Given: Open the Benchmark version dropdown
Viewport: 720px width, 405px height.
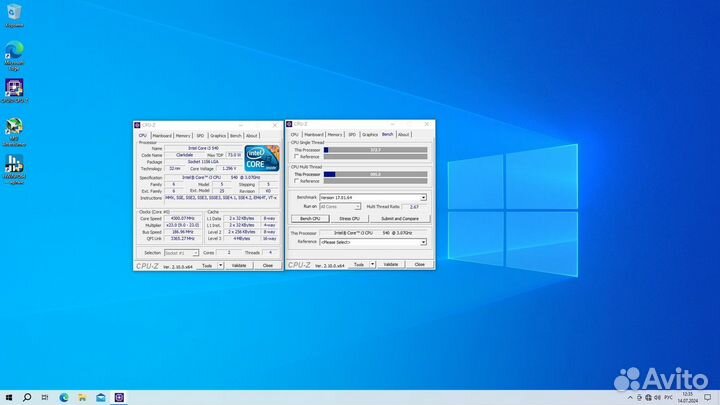Looking at the screenshot, I should 373,197.
